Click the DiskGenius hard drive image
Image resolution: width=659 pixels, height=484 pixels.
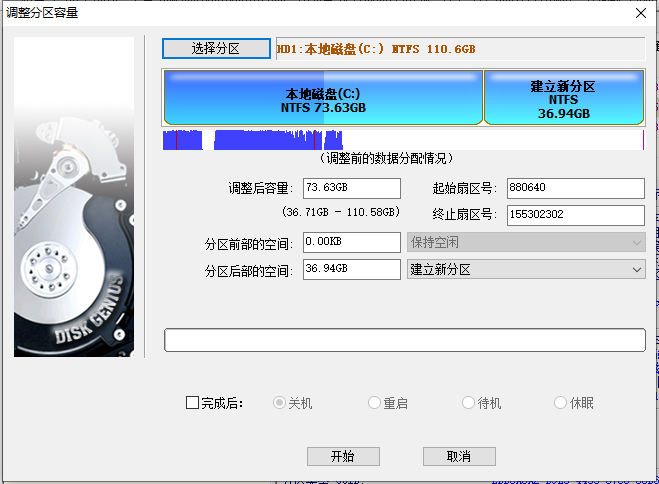coord(74,197)
